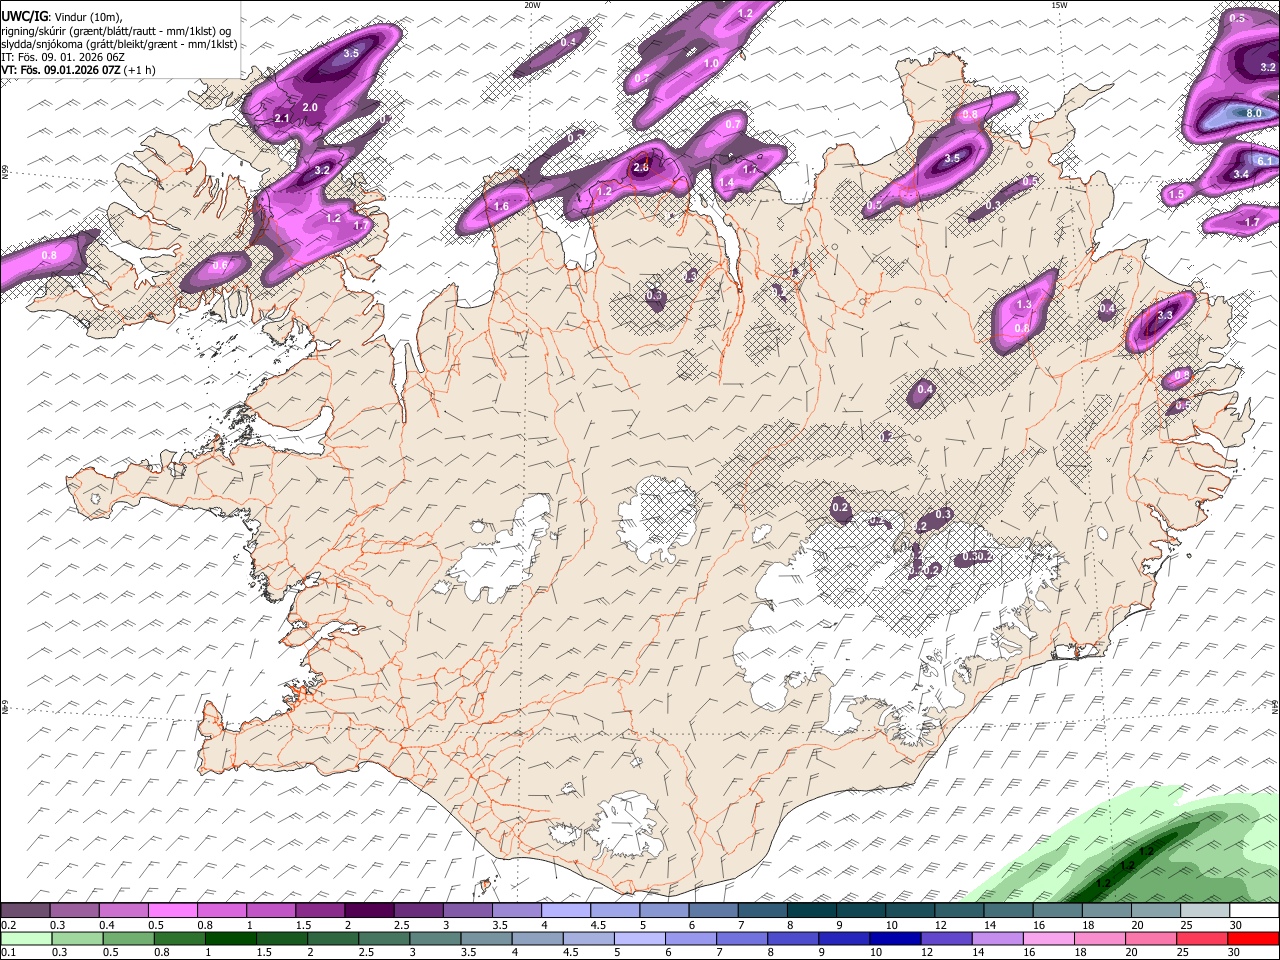
Task: Click the 15W longitude label
Action: [1059, 5]
